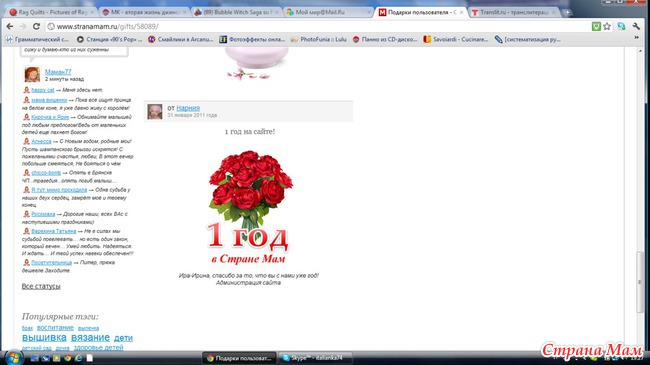650x365 pixels.
Task: Open the Мамаи77 user profile link
Action: pos(58,72)
